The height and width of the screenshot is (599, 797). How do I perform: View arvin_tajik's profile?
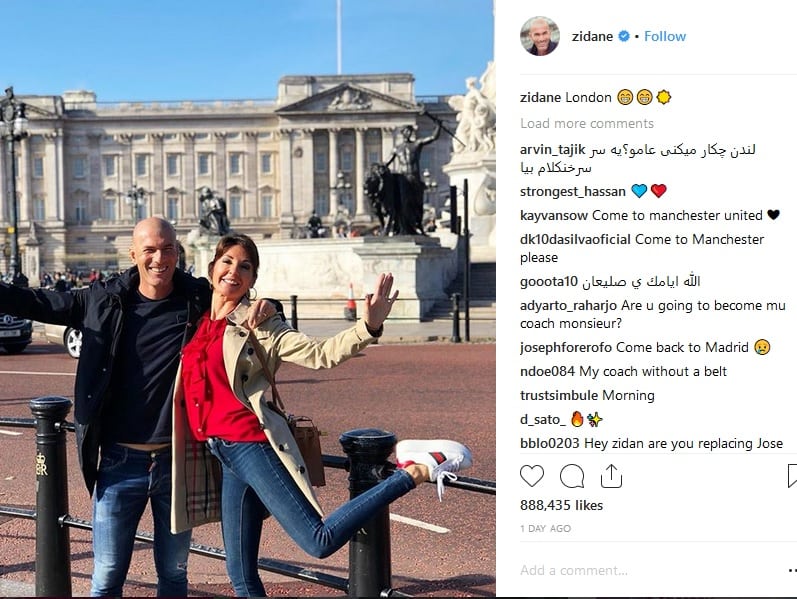553,149
